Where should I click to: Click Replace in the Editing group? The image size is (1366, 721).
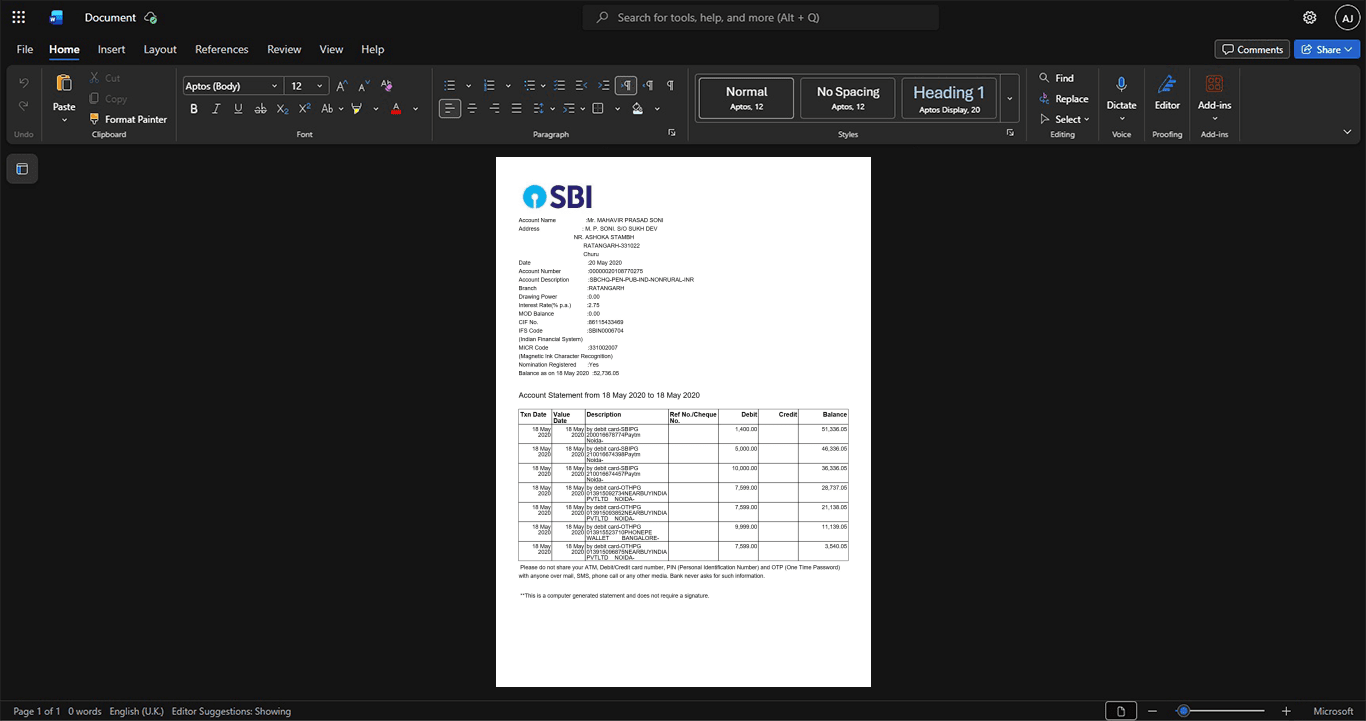point(1064,99)
